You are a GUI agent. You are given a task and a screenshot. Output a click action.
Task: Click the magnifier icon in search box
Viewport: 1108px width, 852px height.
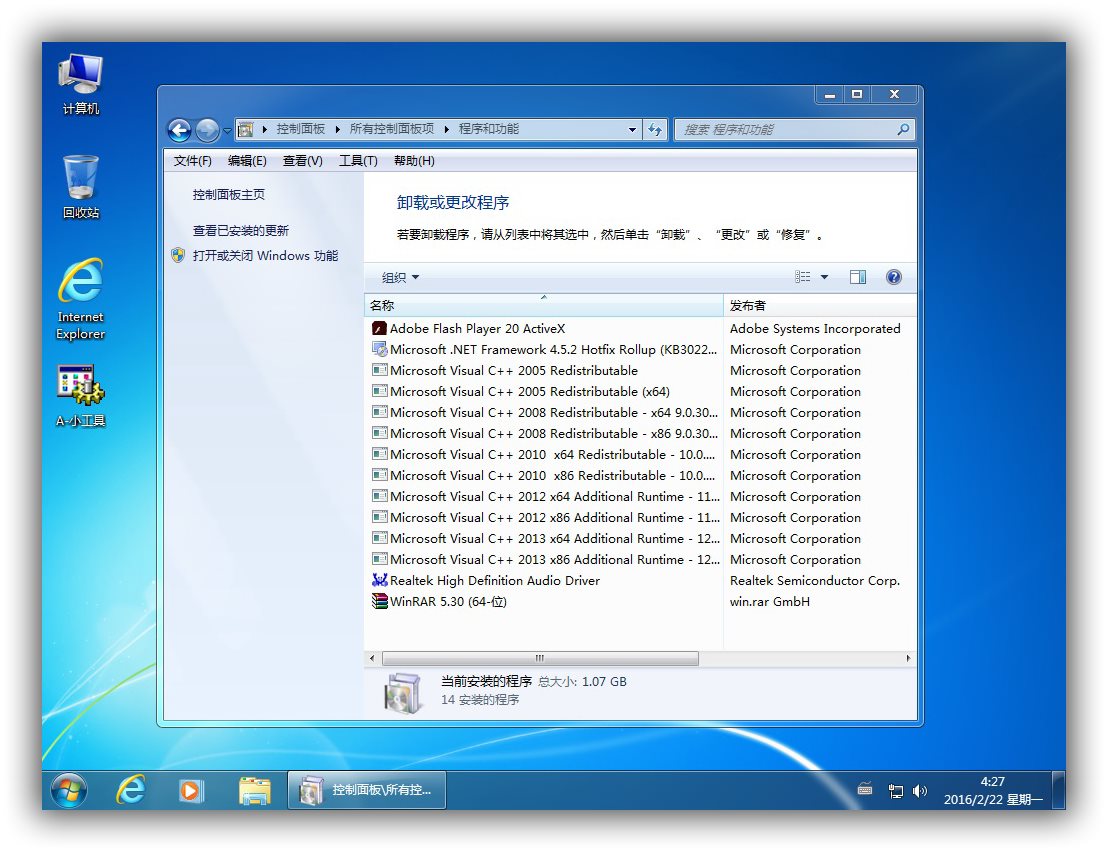903,129
